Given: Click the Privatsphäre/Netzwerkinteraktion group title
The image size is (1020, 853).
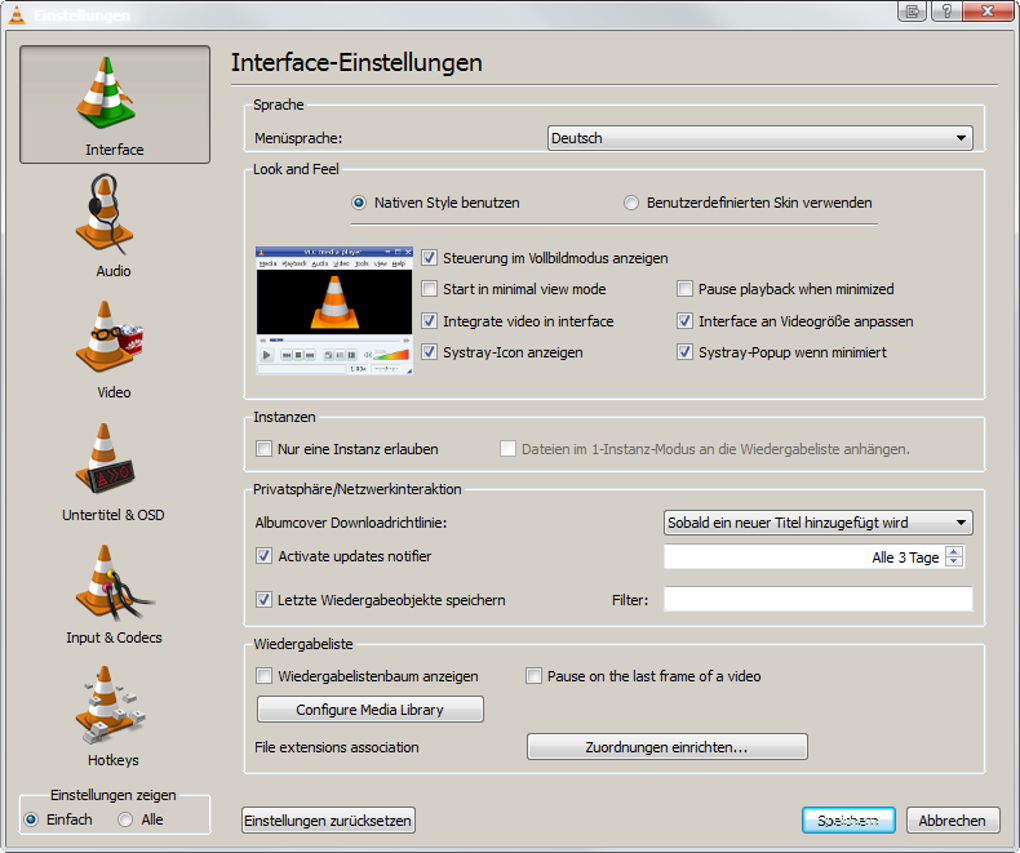Looking at the screenshot, I should tap(357, 489).
